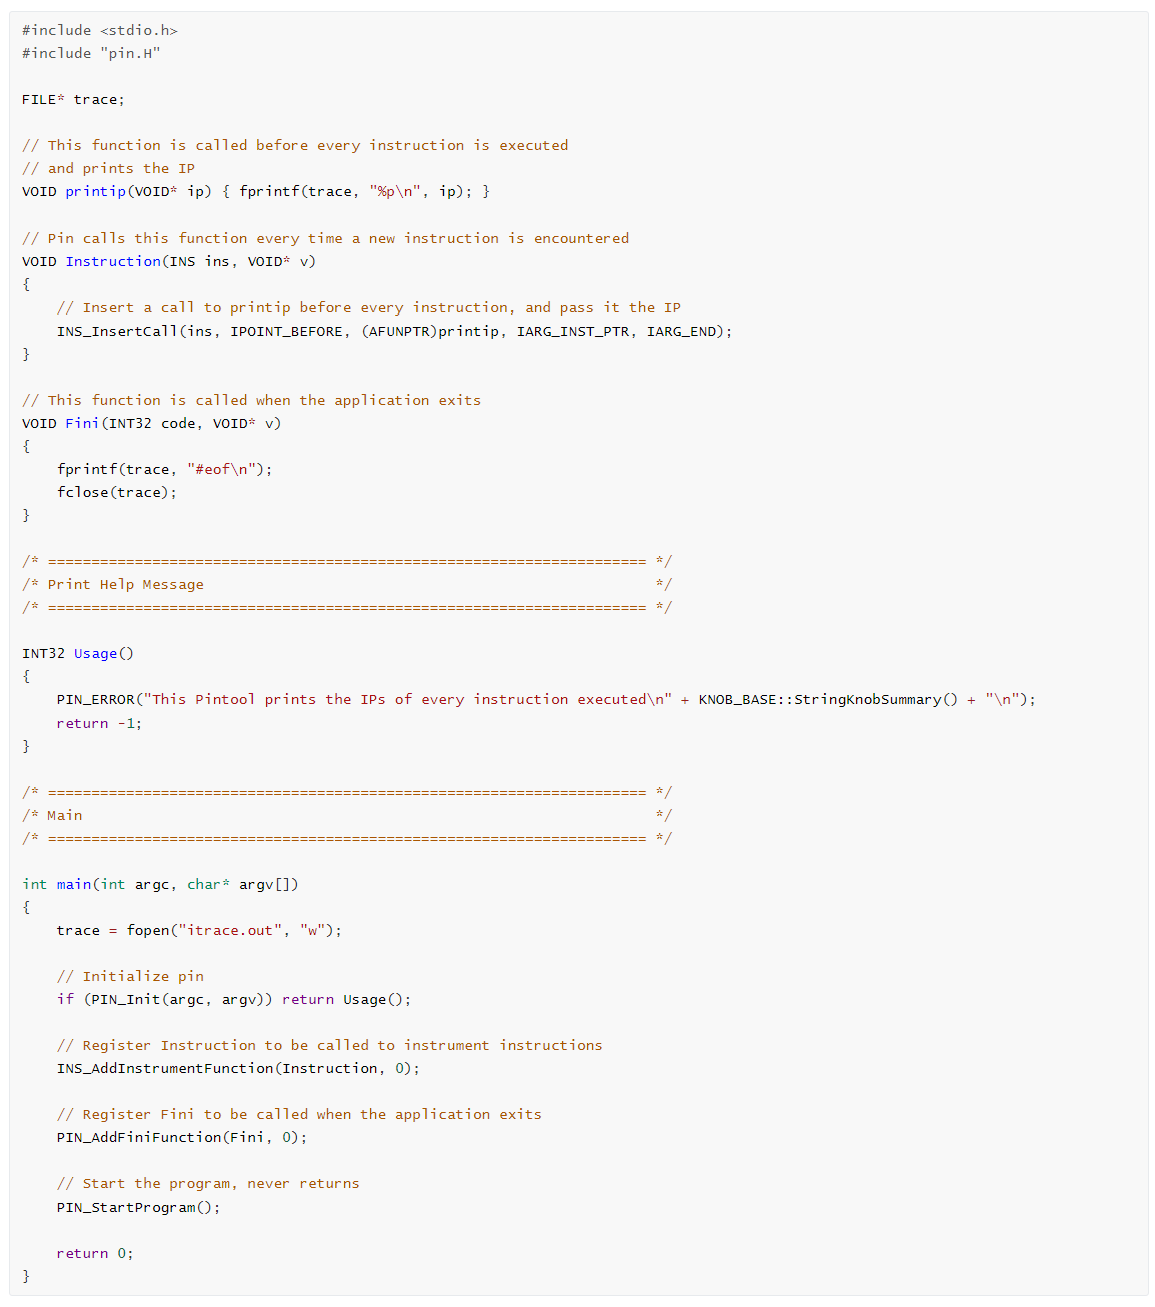Viewport: 1155px width, 1307px height.
Task: Click the PIN_AddFiniFunction line
Action: pos(181,1137)
